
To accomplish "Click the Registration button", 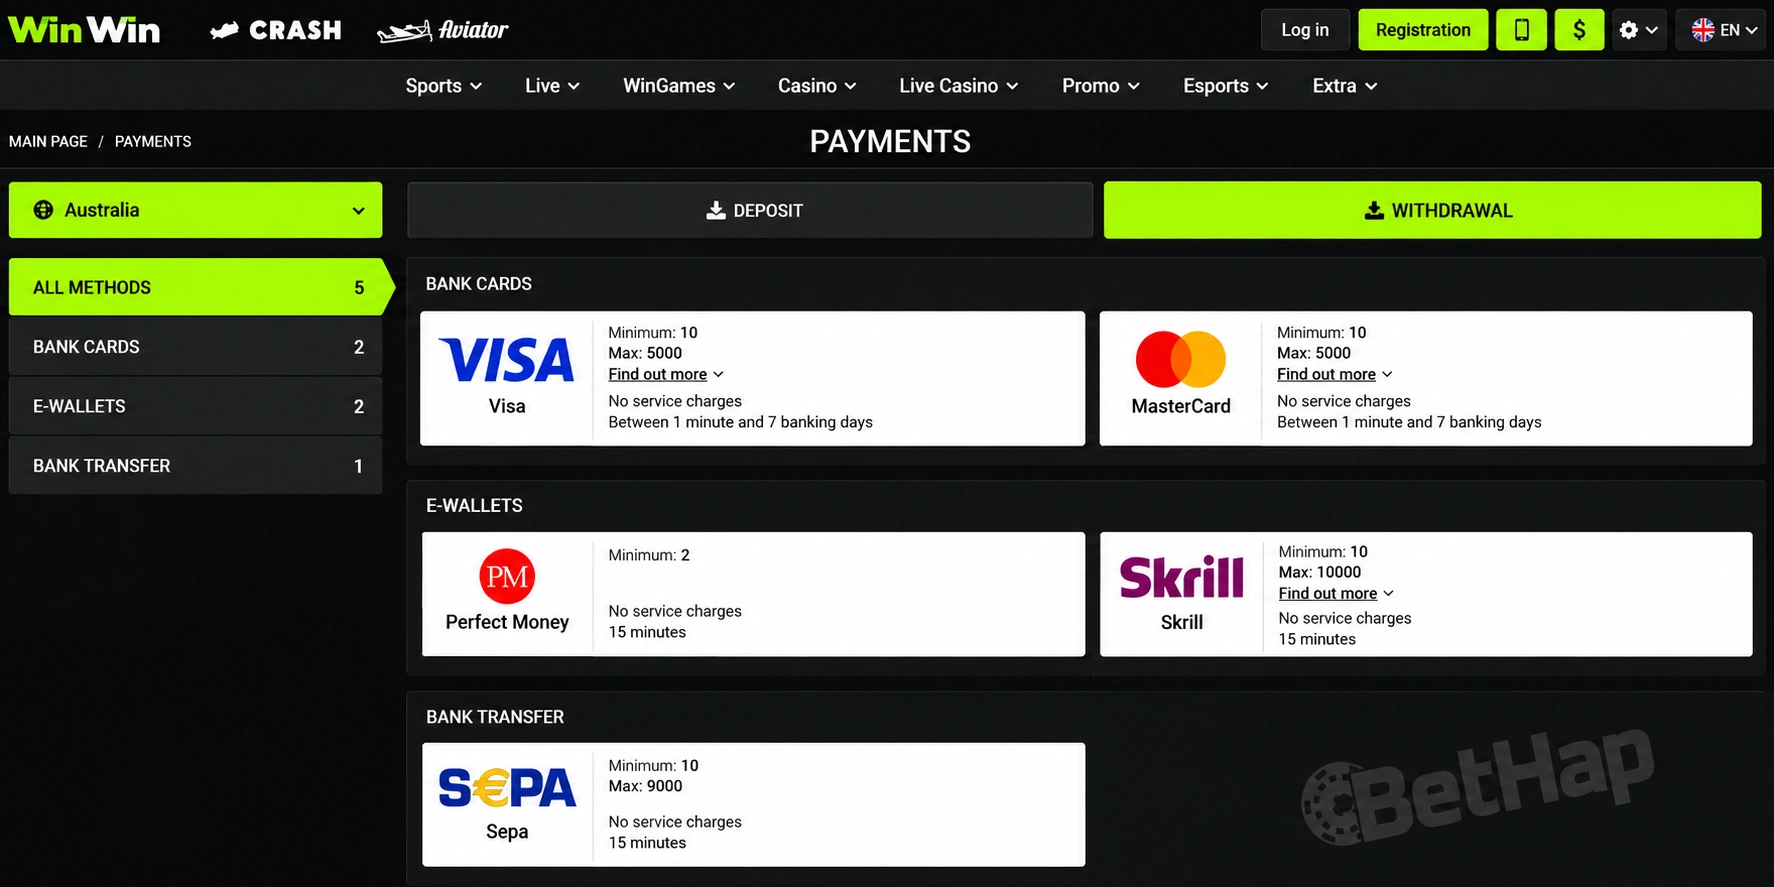I will (1423, 30).
